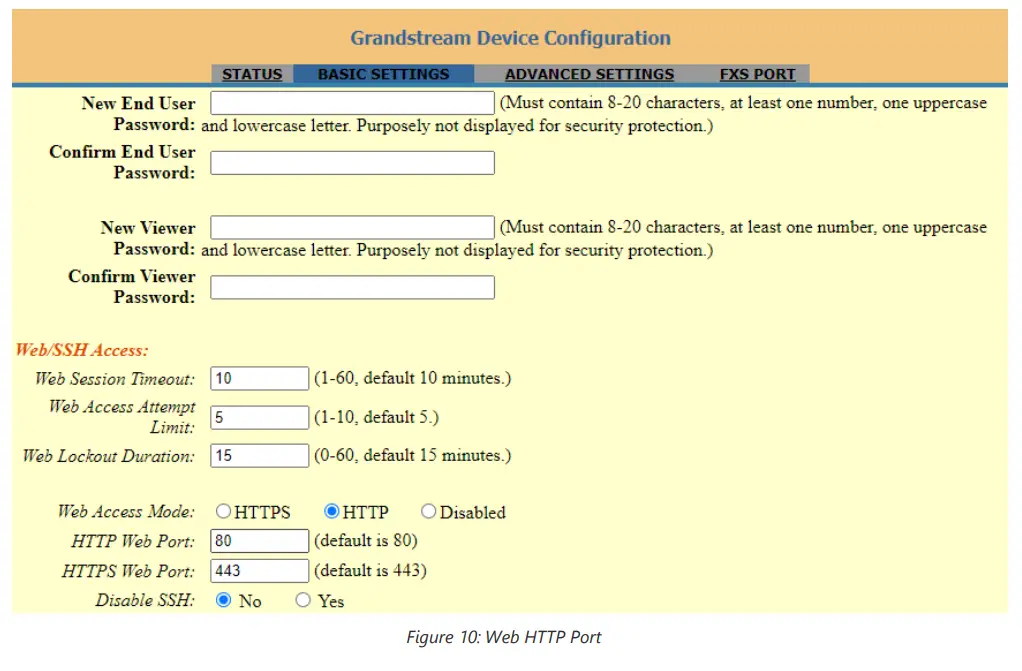The height and width of the screenshot is (671, 1022).
Task: Click the '(0-60, default 15 minutes.)' text
Action: pyautogui.click(x=413, y=456)
